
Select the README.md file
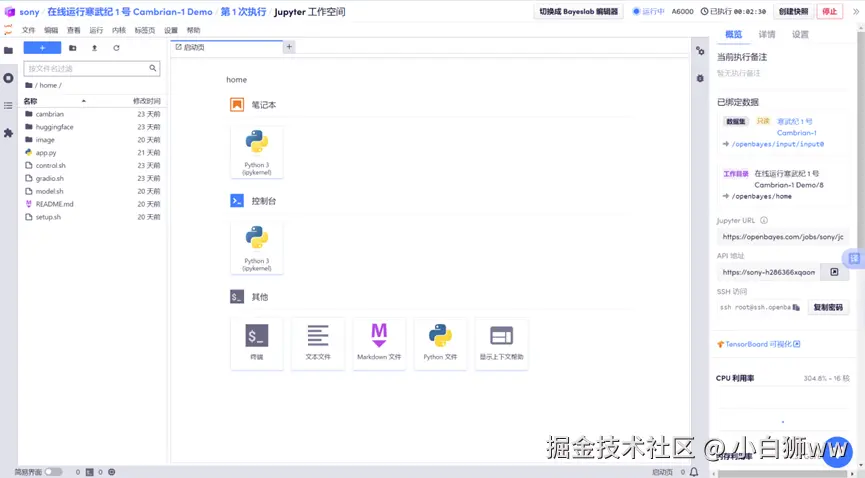tap(93, 204)
